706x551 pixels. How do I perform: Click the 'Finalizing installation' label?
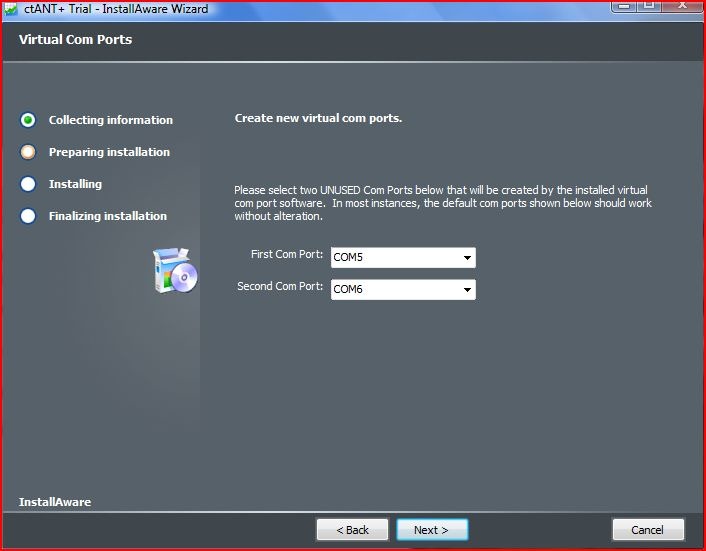point(108,216)
